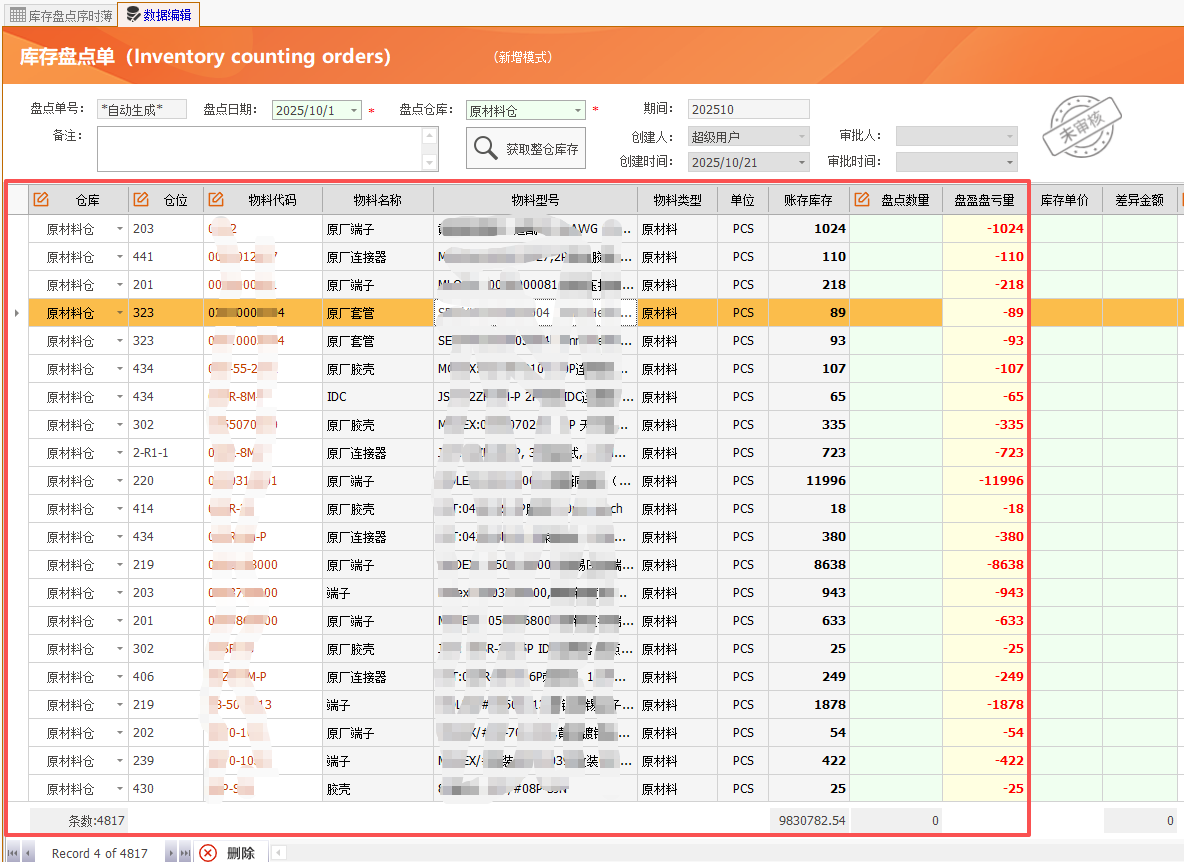
Task: Click the first-record navigation arrow
Action: 12,852
